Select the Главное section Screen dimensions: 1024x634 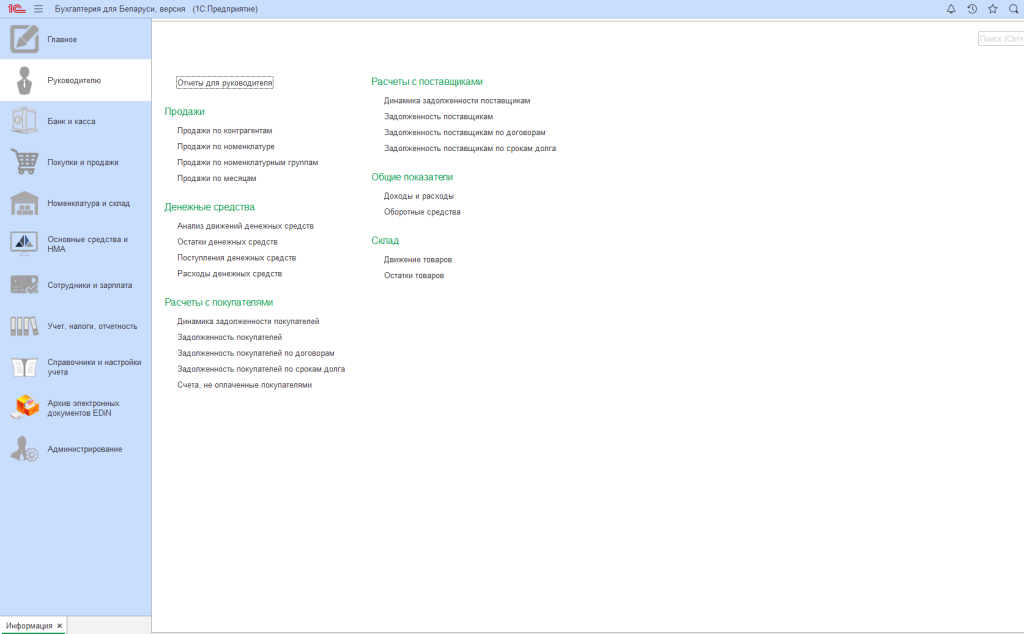click(x=62, y=39)
